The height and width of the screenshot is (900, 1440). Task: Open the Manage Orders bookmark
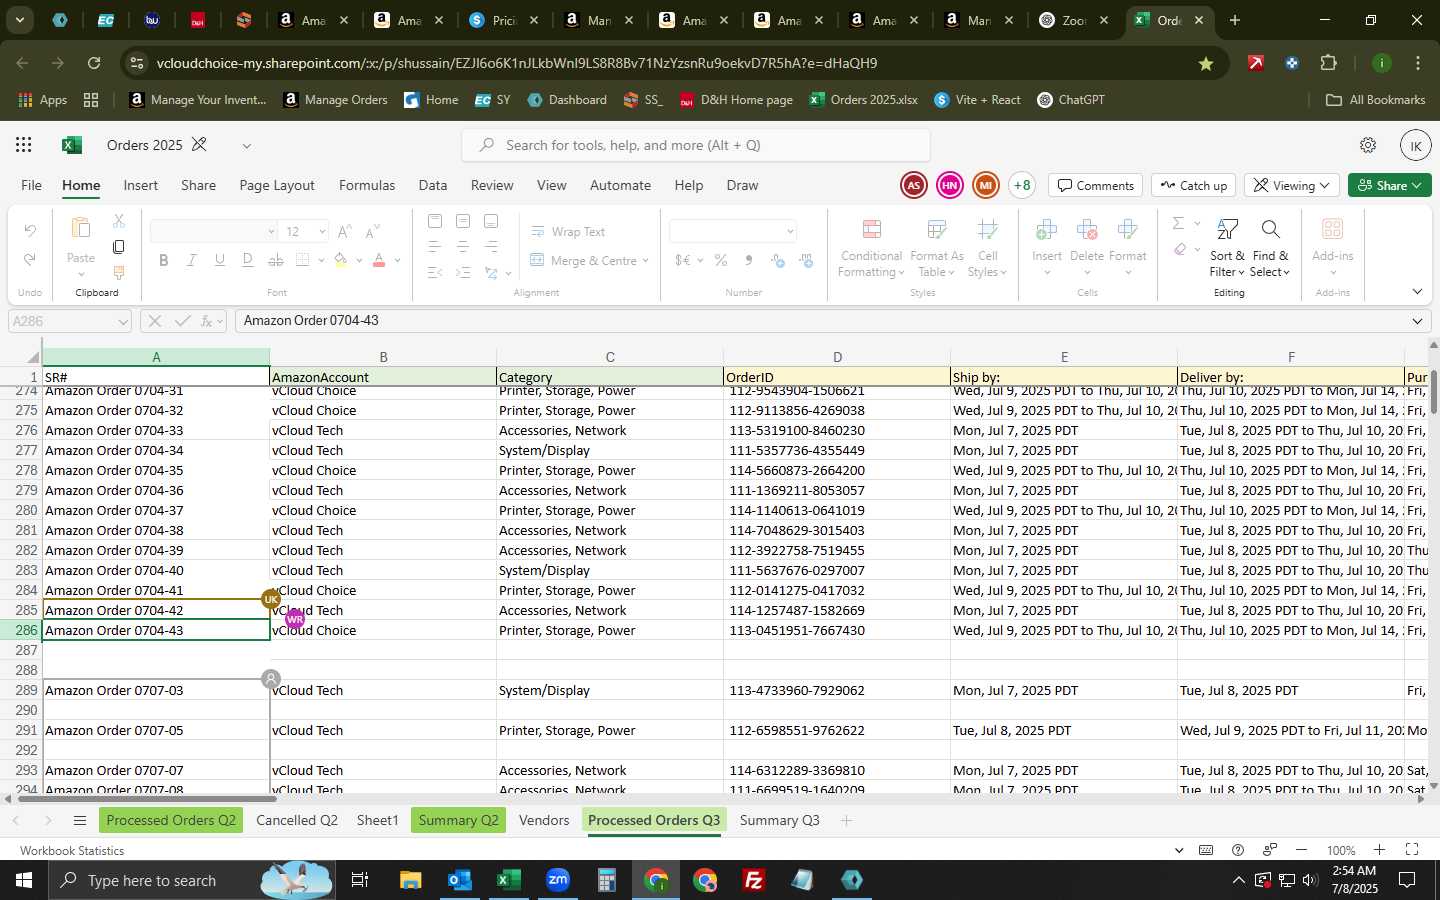point(336,100)
